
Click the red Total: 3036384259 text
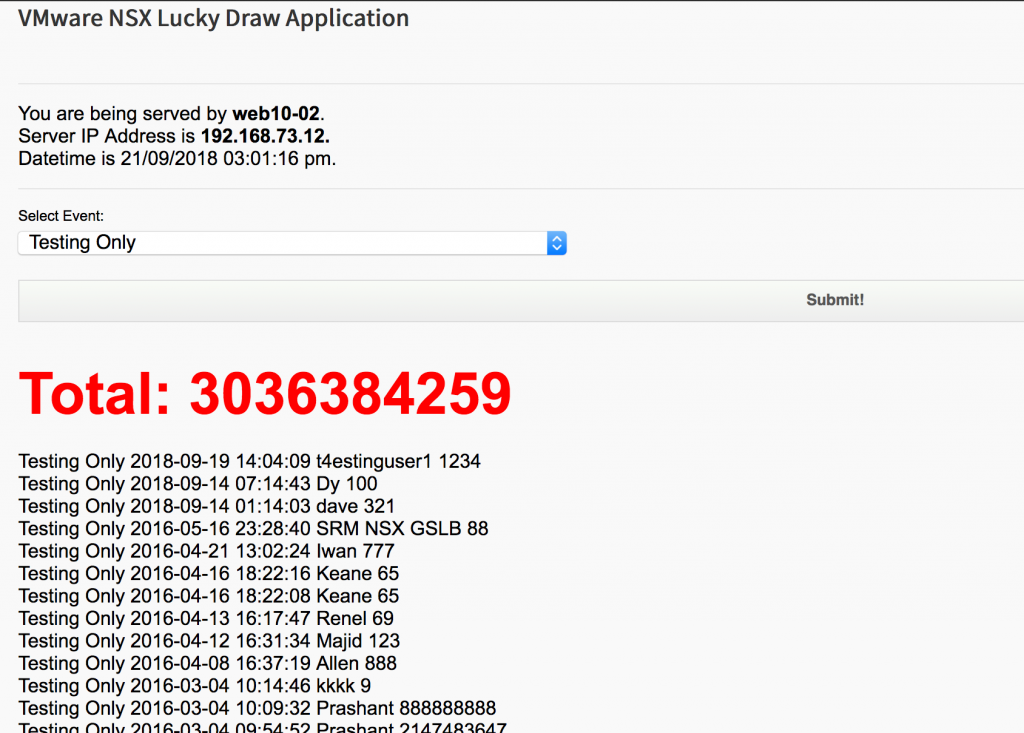point(264,393)
